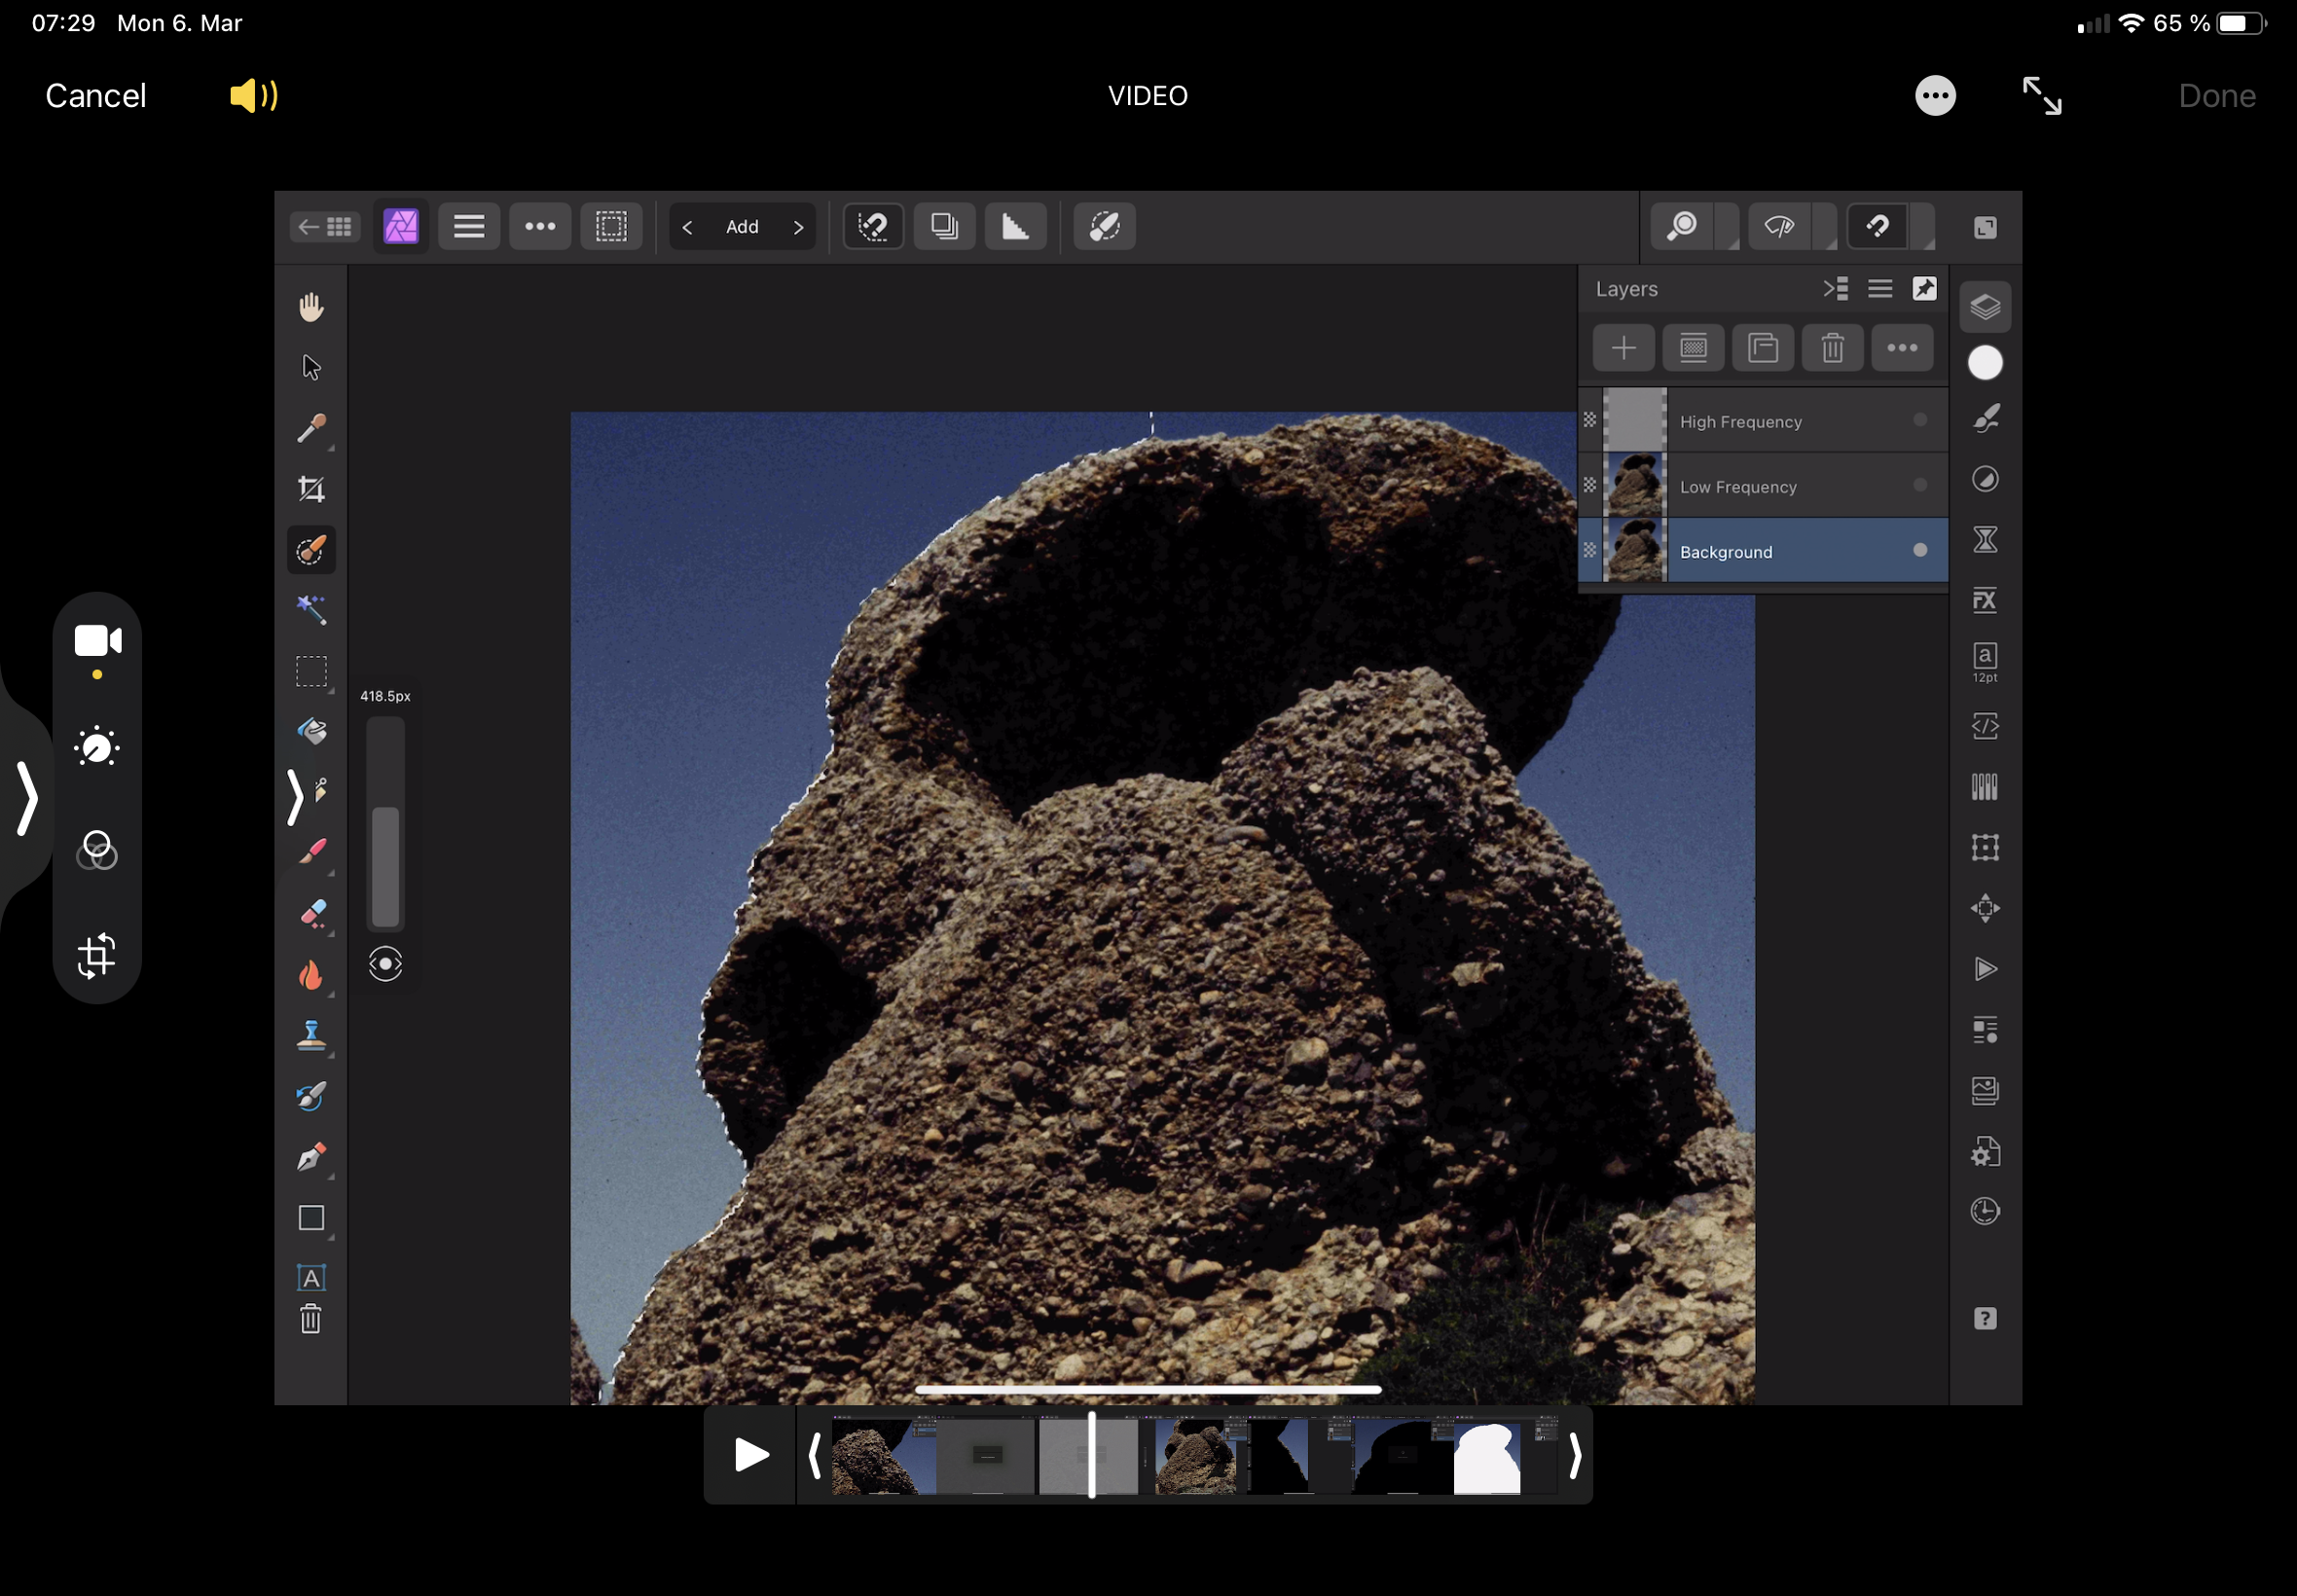
Task: Expand the left side panel chevron
Action: click(x=27, y=797)
